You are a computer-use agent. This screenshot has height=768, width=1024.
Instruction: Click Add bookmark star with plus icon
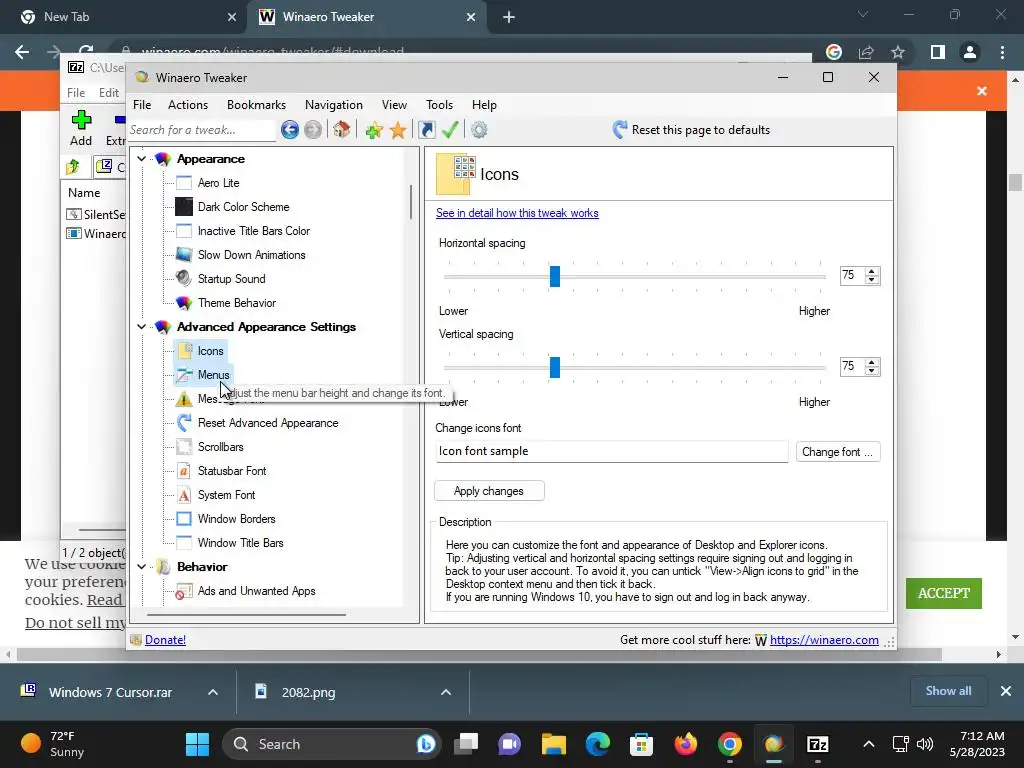click(374, 130)
